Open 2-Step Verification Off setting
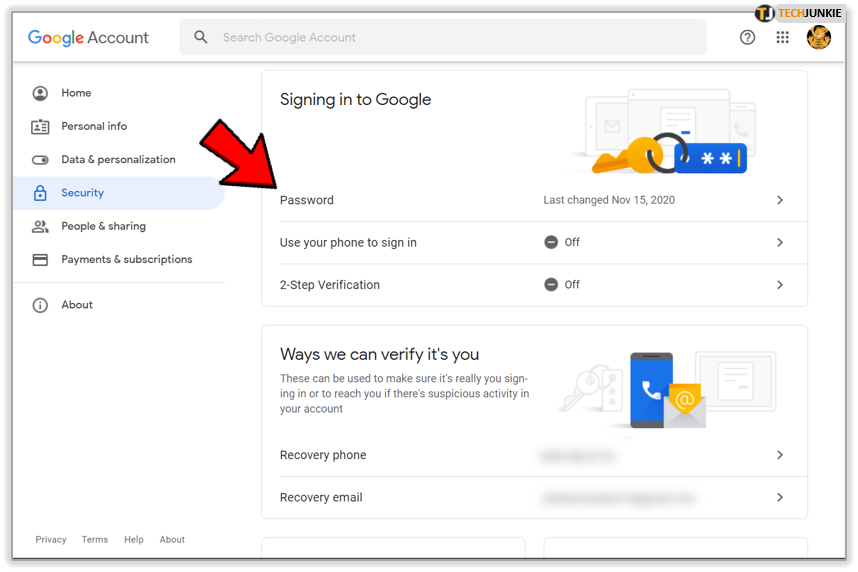The height and width of the screenshot is (572, 858). pyautogui.click(x=561, y=285)
